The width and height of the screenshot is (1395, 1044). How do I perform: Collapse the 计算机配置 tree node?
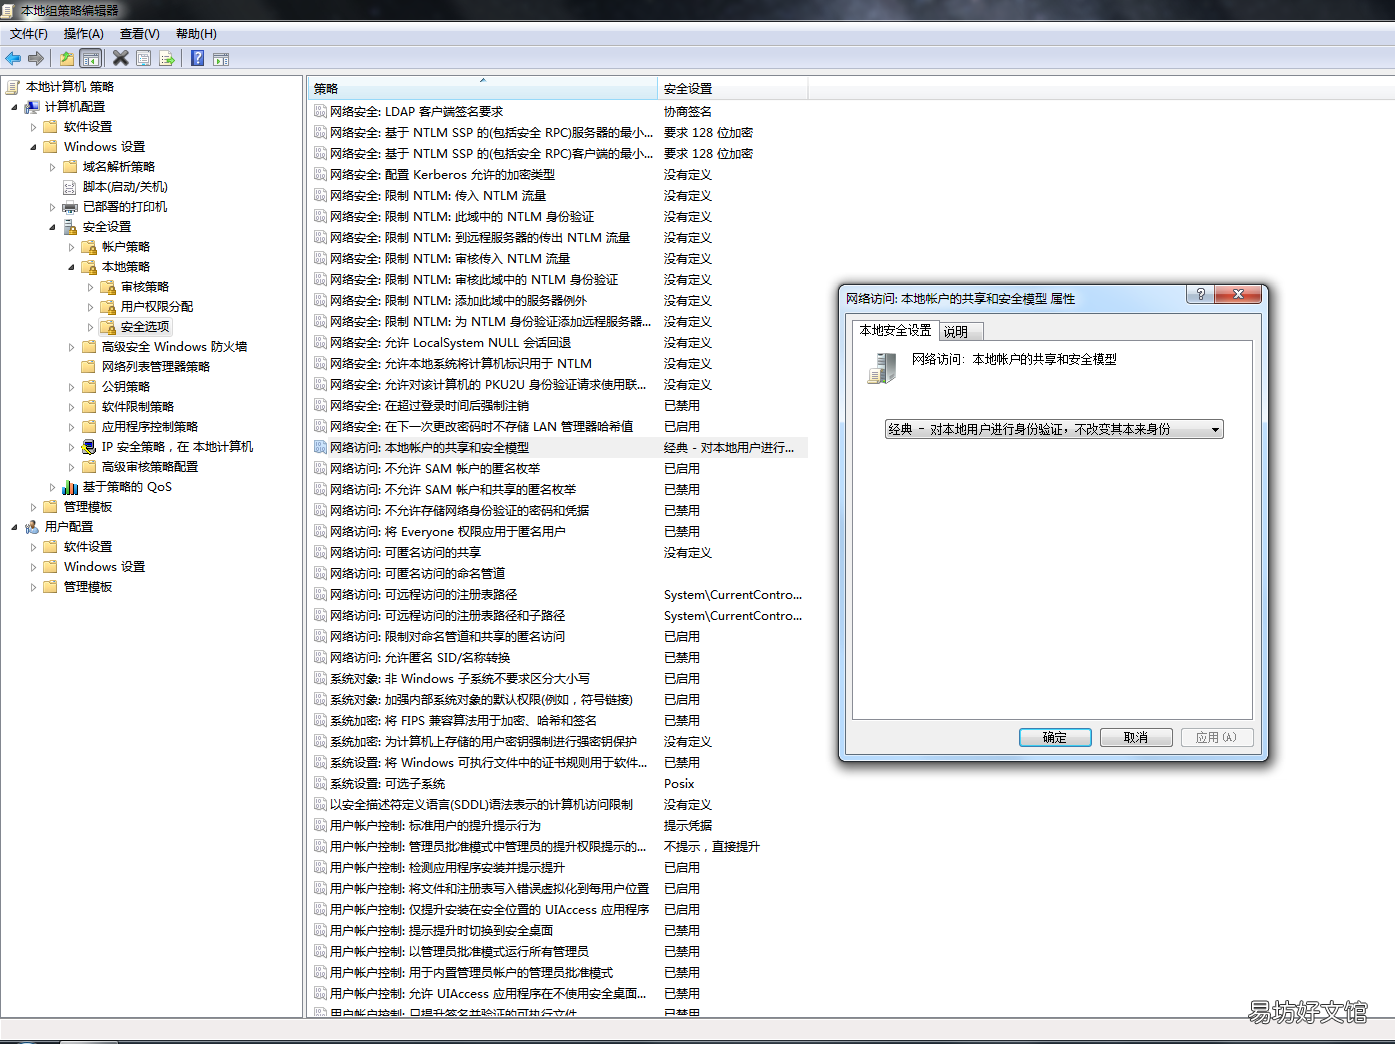[14, 107]
